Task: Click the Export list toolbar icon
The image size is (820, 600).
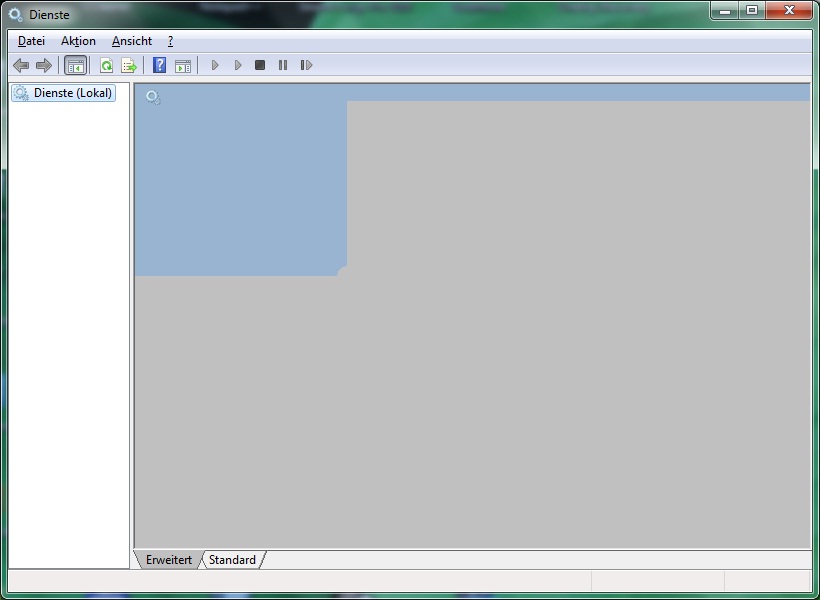Action: point(129,65)
